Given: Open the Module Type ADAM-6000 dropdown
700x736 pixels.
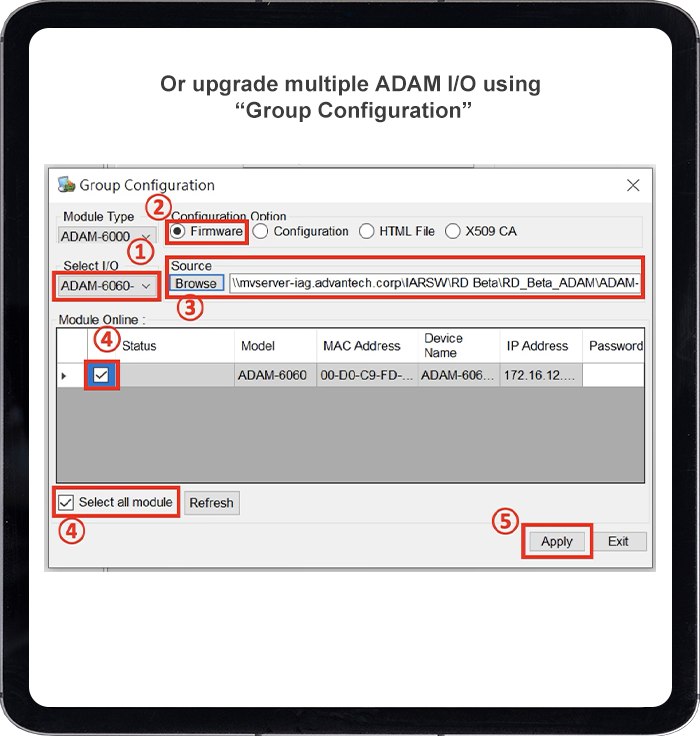Looking at the screenshot, I should 107,236.
